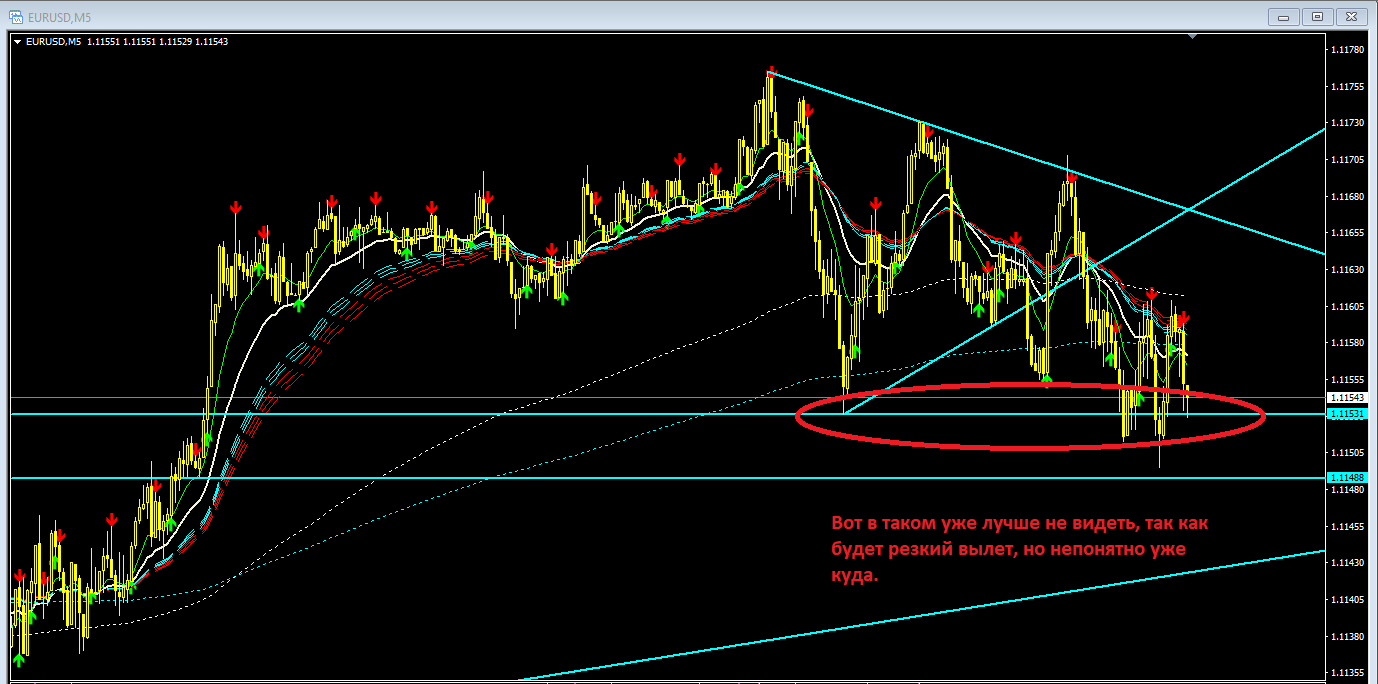Screen dimensions: 1378x684
Task: Click the 1.11655 price scale value
Action: [x=1348, y=232]
